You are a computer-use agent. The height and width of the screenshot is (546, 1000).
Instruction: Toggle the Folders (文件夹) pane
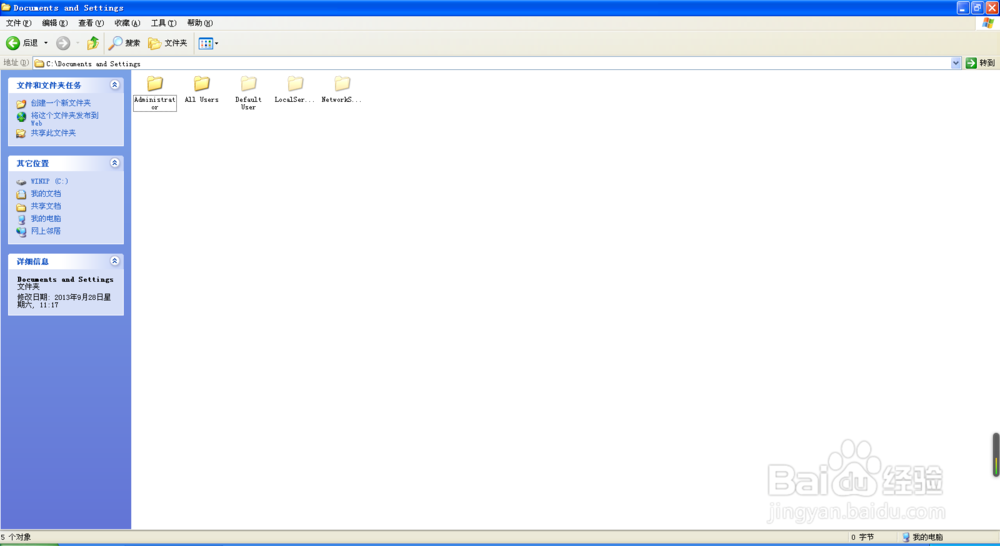(x=168, y=43)
